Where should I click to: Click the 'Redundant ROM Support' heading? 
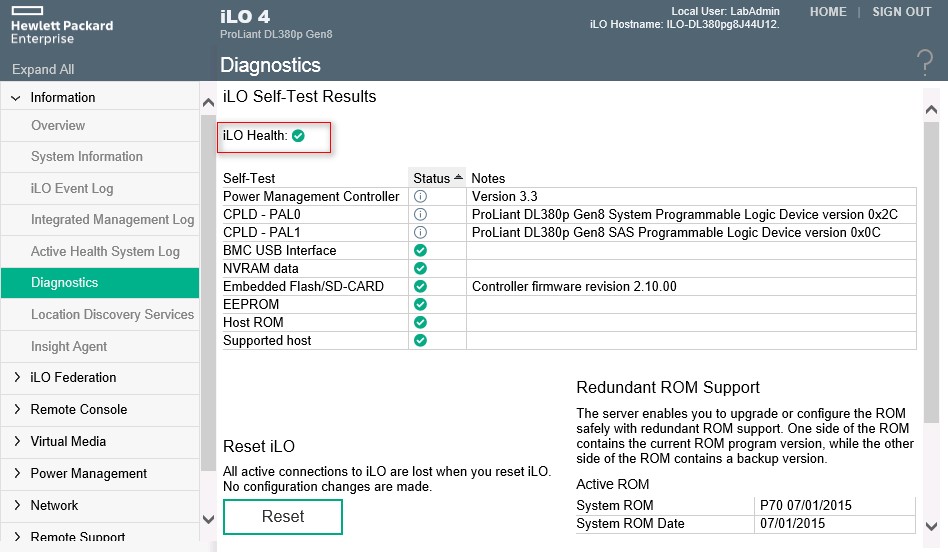tap(667, 388)
